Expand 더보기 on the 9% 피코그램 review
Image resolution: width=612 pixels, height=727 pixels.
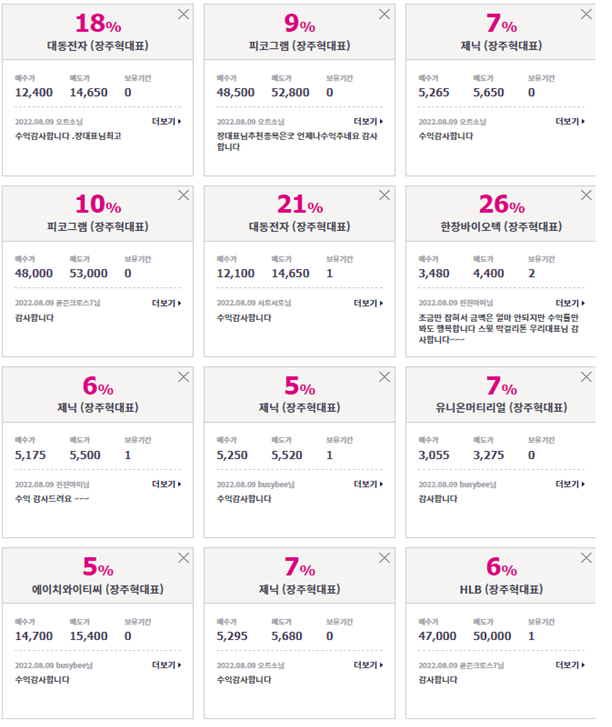click(x=368, y=121)
